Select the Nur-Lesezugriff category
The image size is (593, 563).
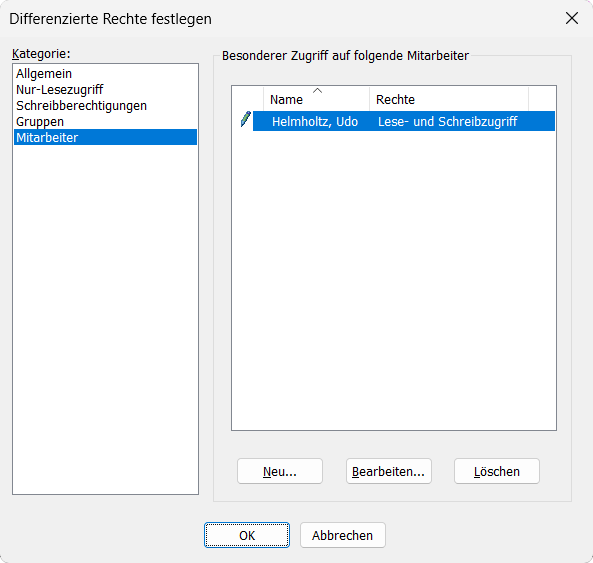105,90
